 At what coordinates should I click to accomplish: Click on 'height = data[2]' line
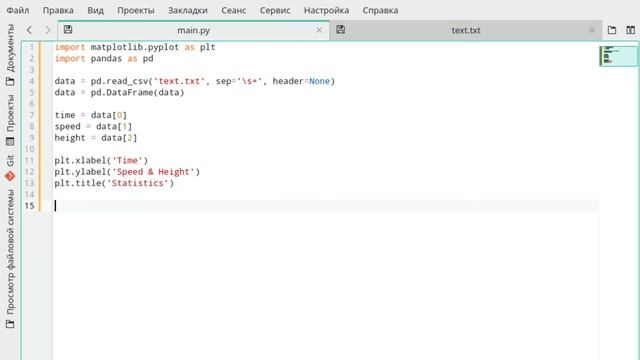click(x=96, y=138)
